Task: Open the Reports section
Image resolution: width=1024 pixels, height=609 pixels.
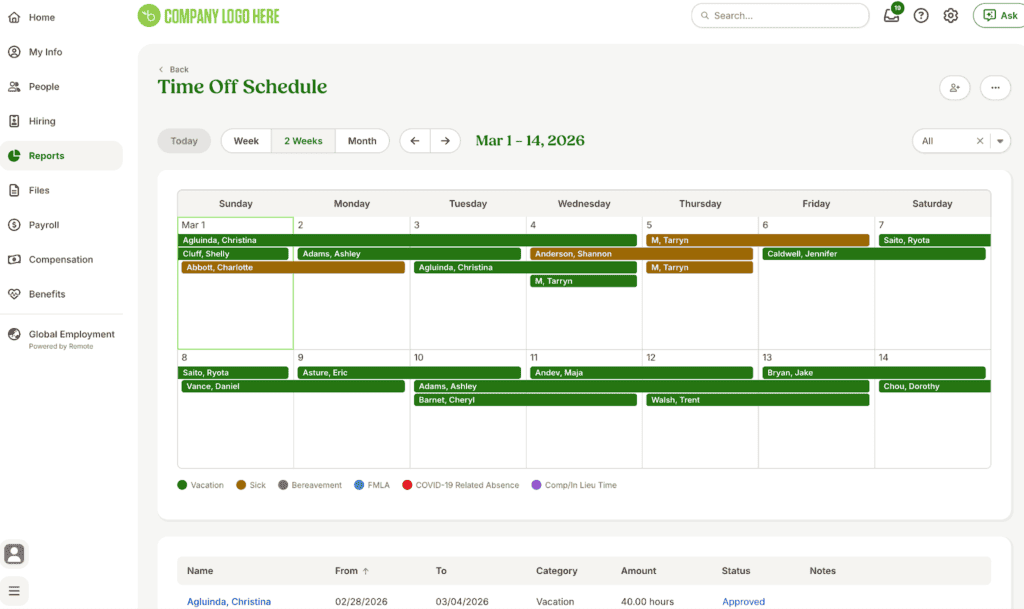Action: (x=44, y=155)
